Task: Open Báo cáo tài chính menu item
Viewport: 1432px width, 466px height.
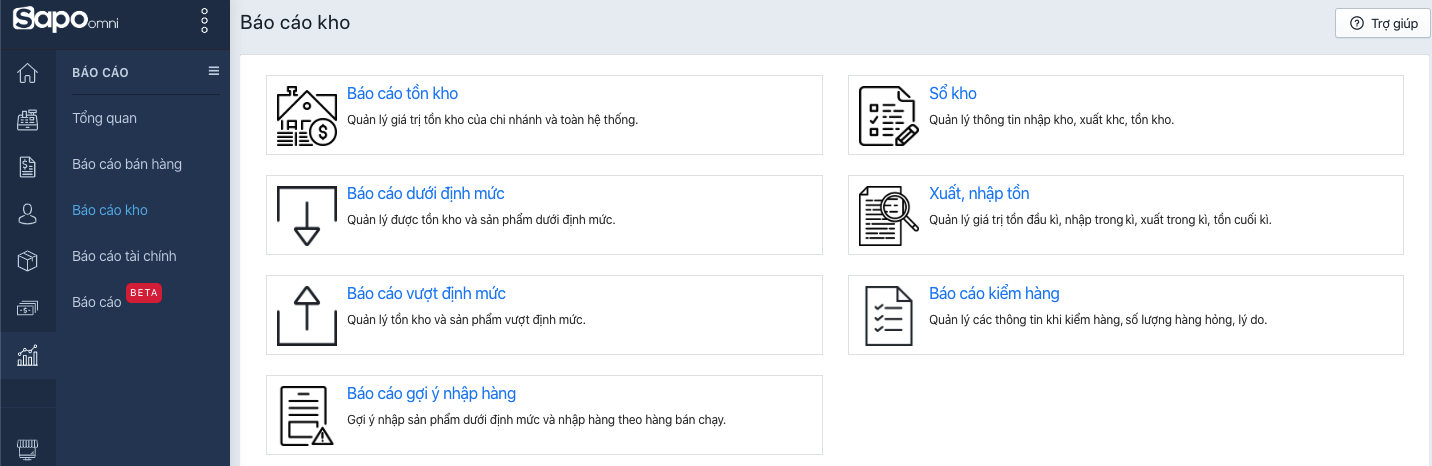Action: tap(124, 256)
